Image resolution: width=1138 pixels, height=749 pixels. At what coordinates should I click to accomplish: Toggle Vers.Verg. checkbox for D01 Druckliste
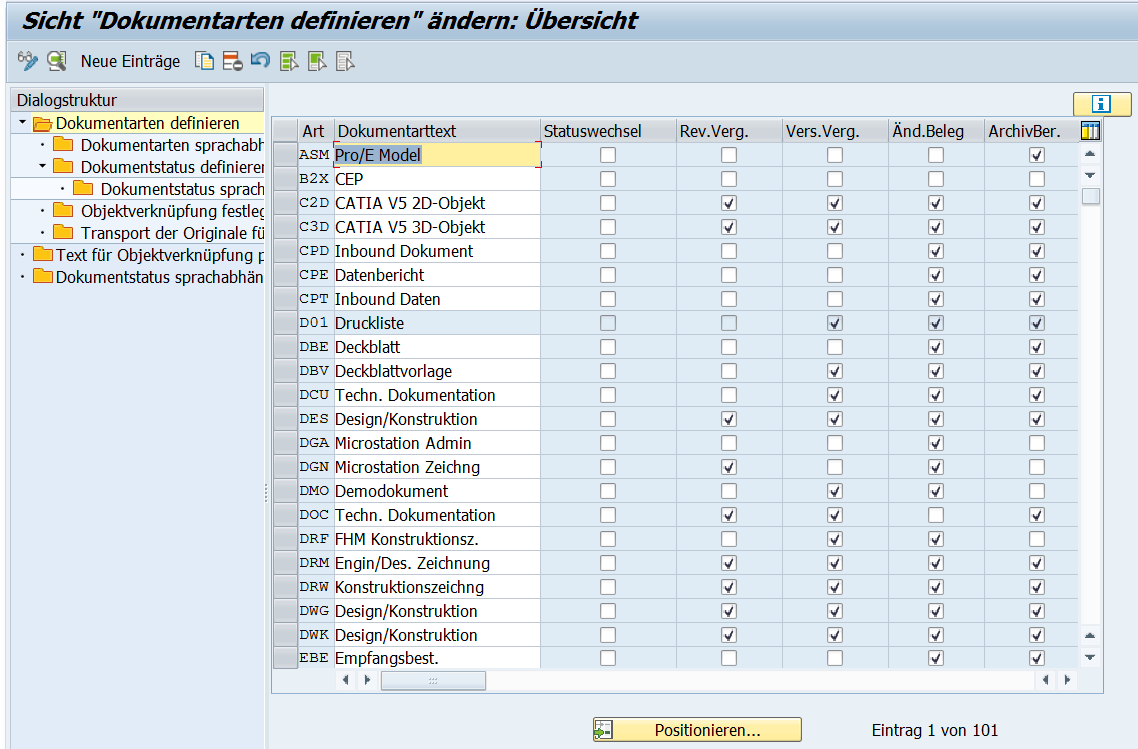pyautogui.click(x=835, y=323)
